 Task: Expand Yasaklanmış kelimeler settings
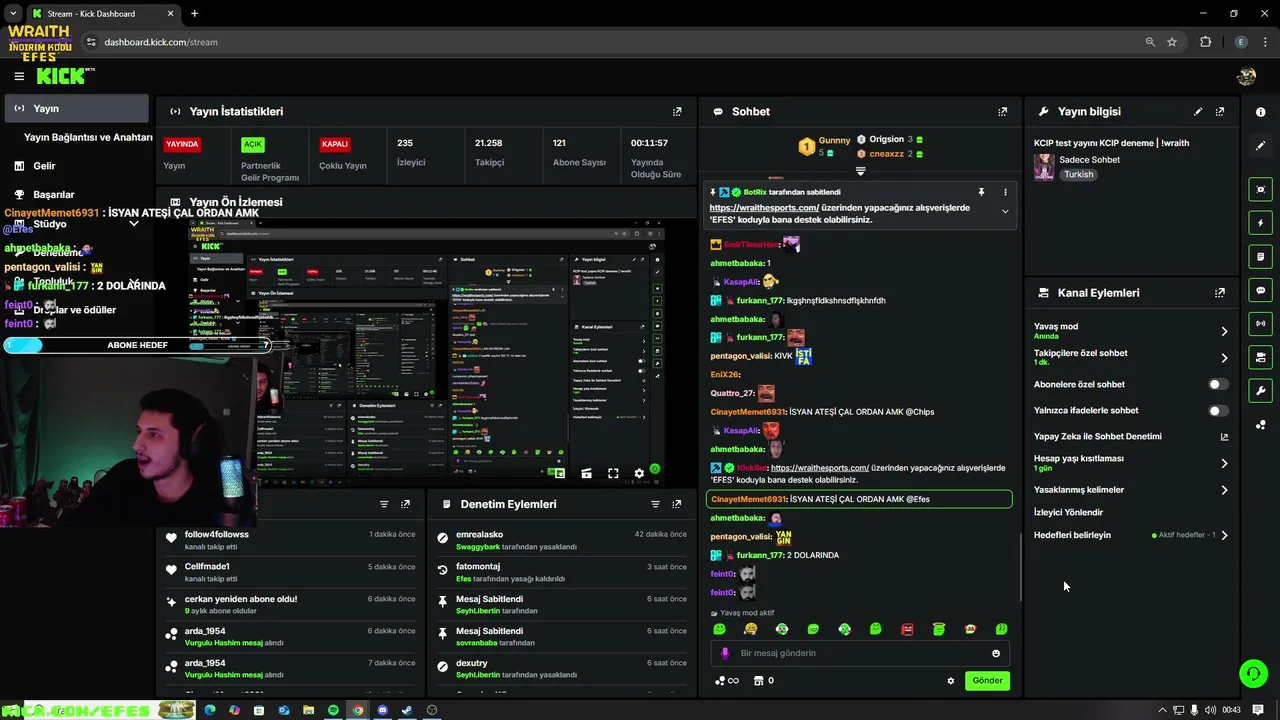pyautogui.click(x=1224, y=490)
